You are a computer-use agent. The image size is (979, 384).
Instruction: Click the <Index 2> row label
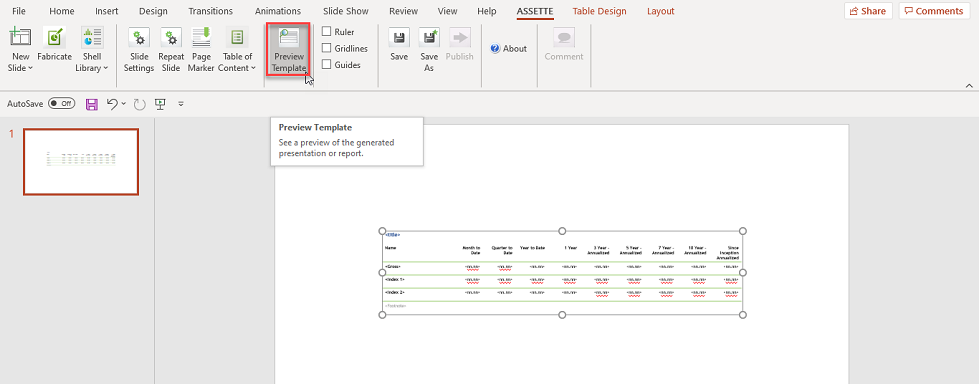395,292
